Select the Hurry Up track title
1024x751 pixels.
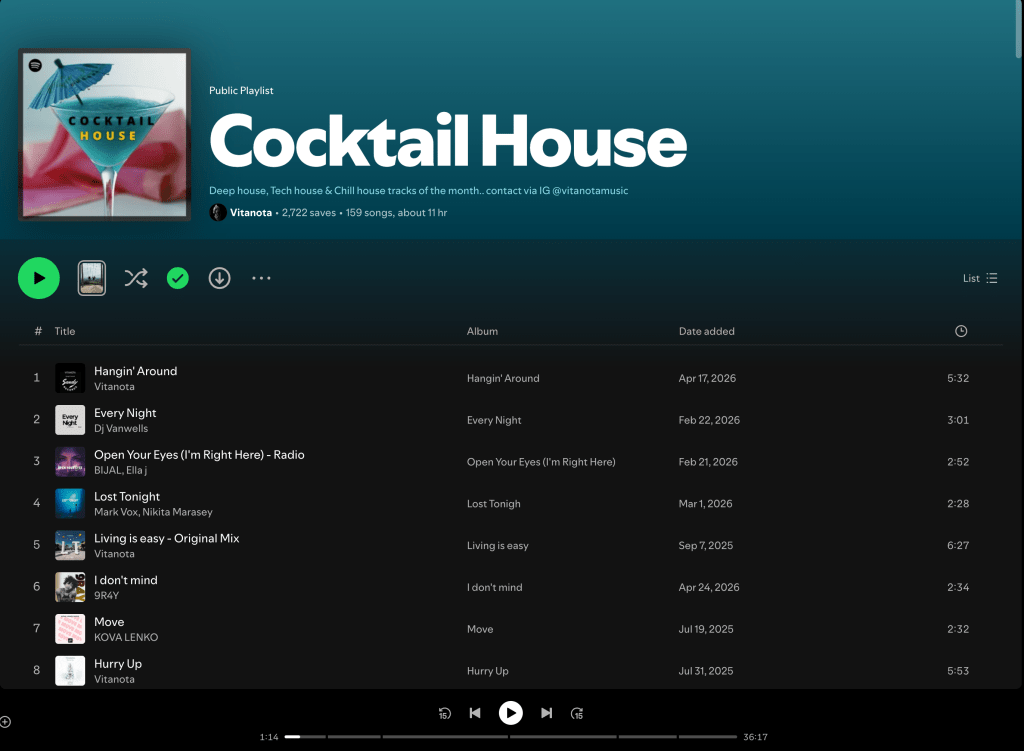118,663
